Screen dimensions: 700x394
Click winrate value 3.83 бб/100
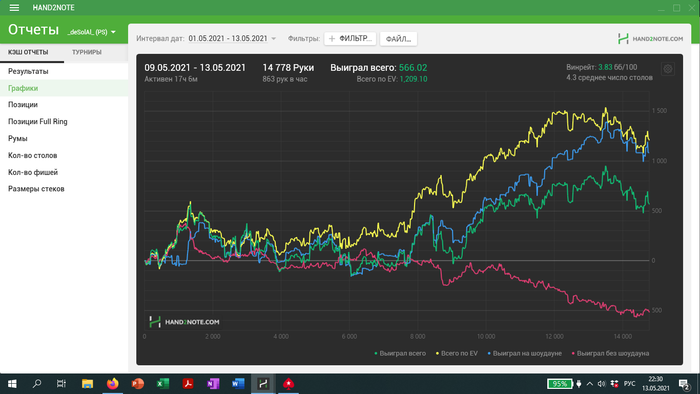[x=617, y=67]
